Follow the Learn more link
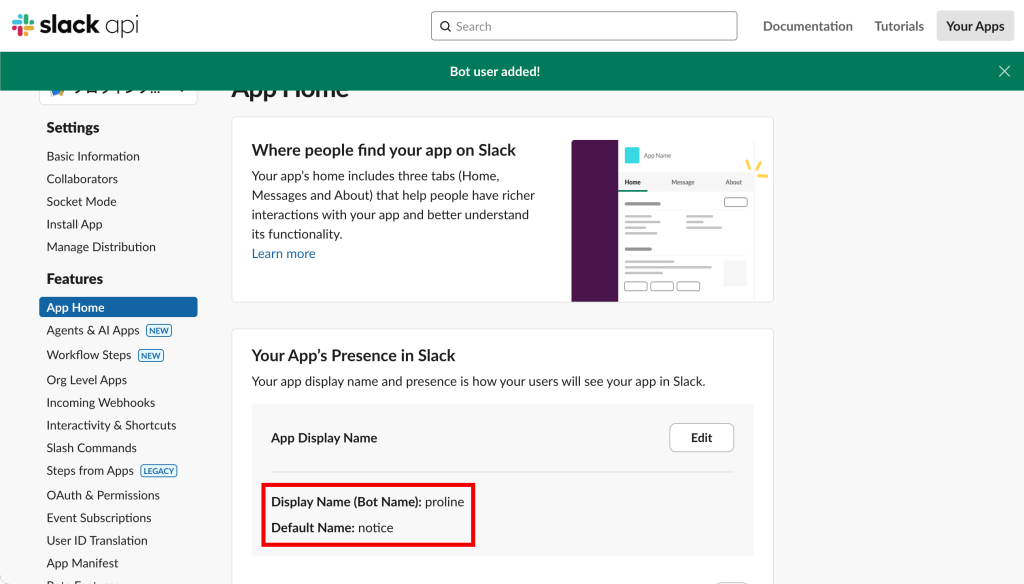 coord(283,254)
